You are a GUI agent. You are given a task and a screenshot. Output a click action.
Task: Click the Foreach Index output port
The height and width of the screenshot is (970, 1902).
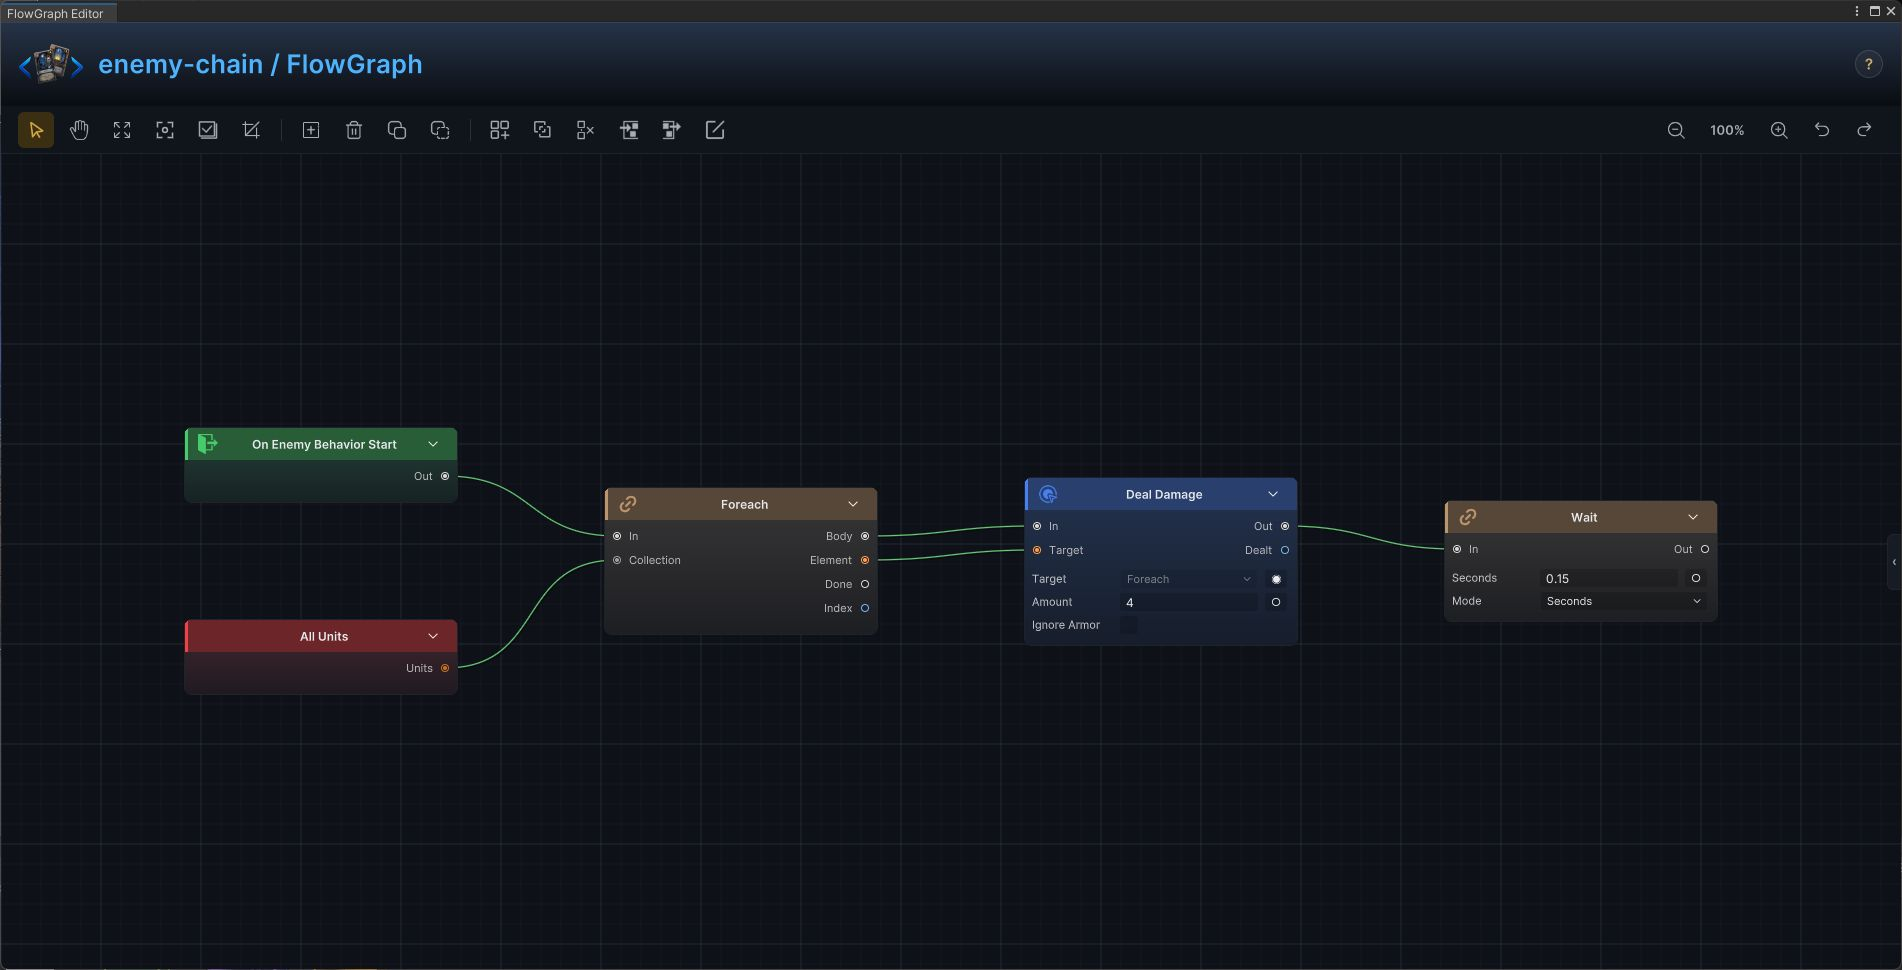(x=865, y=608)
